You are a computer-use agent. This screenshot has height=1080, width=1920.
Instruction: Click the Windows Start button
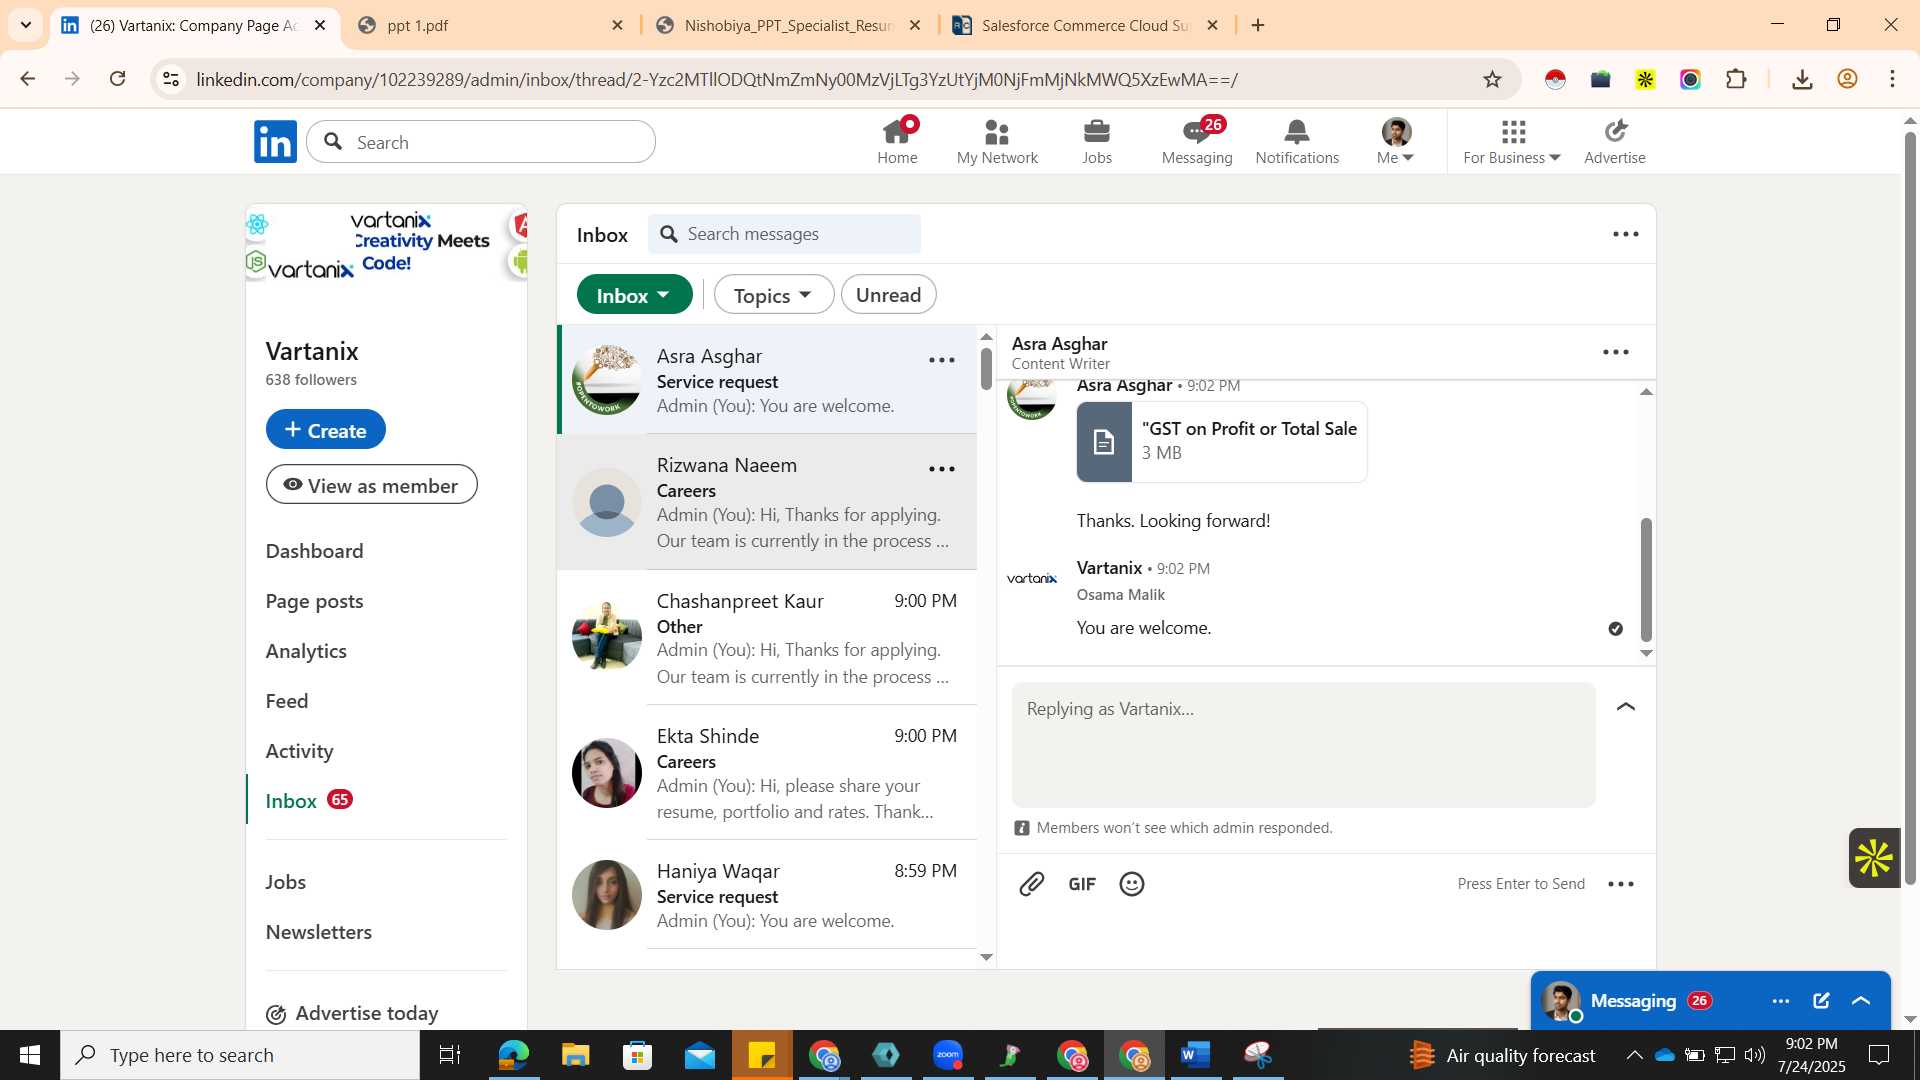[x=30, y=1055]
